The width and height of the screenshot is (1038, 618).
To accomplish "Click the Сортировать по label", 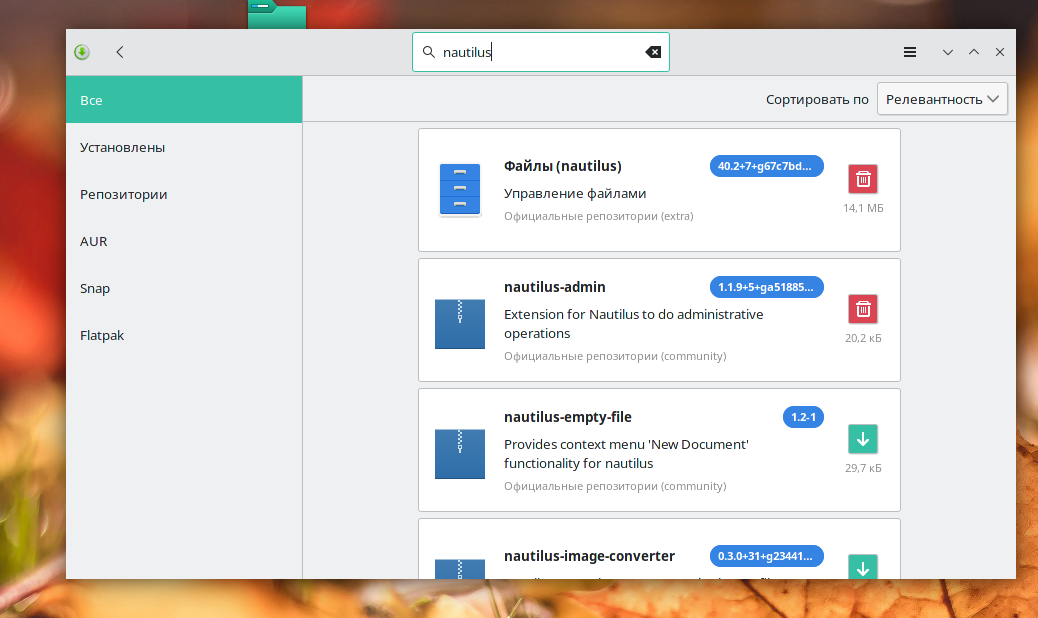I will click(x=817, y=99).
